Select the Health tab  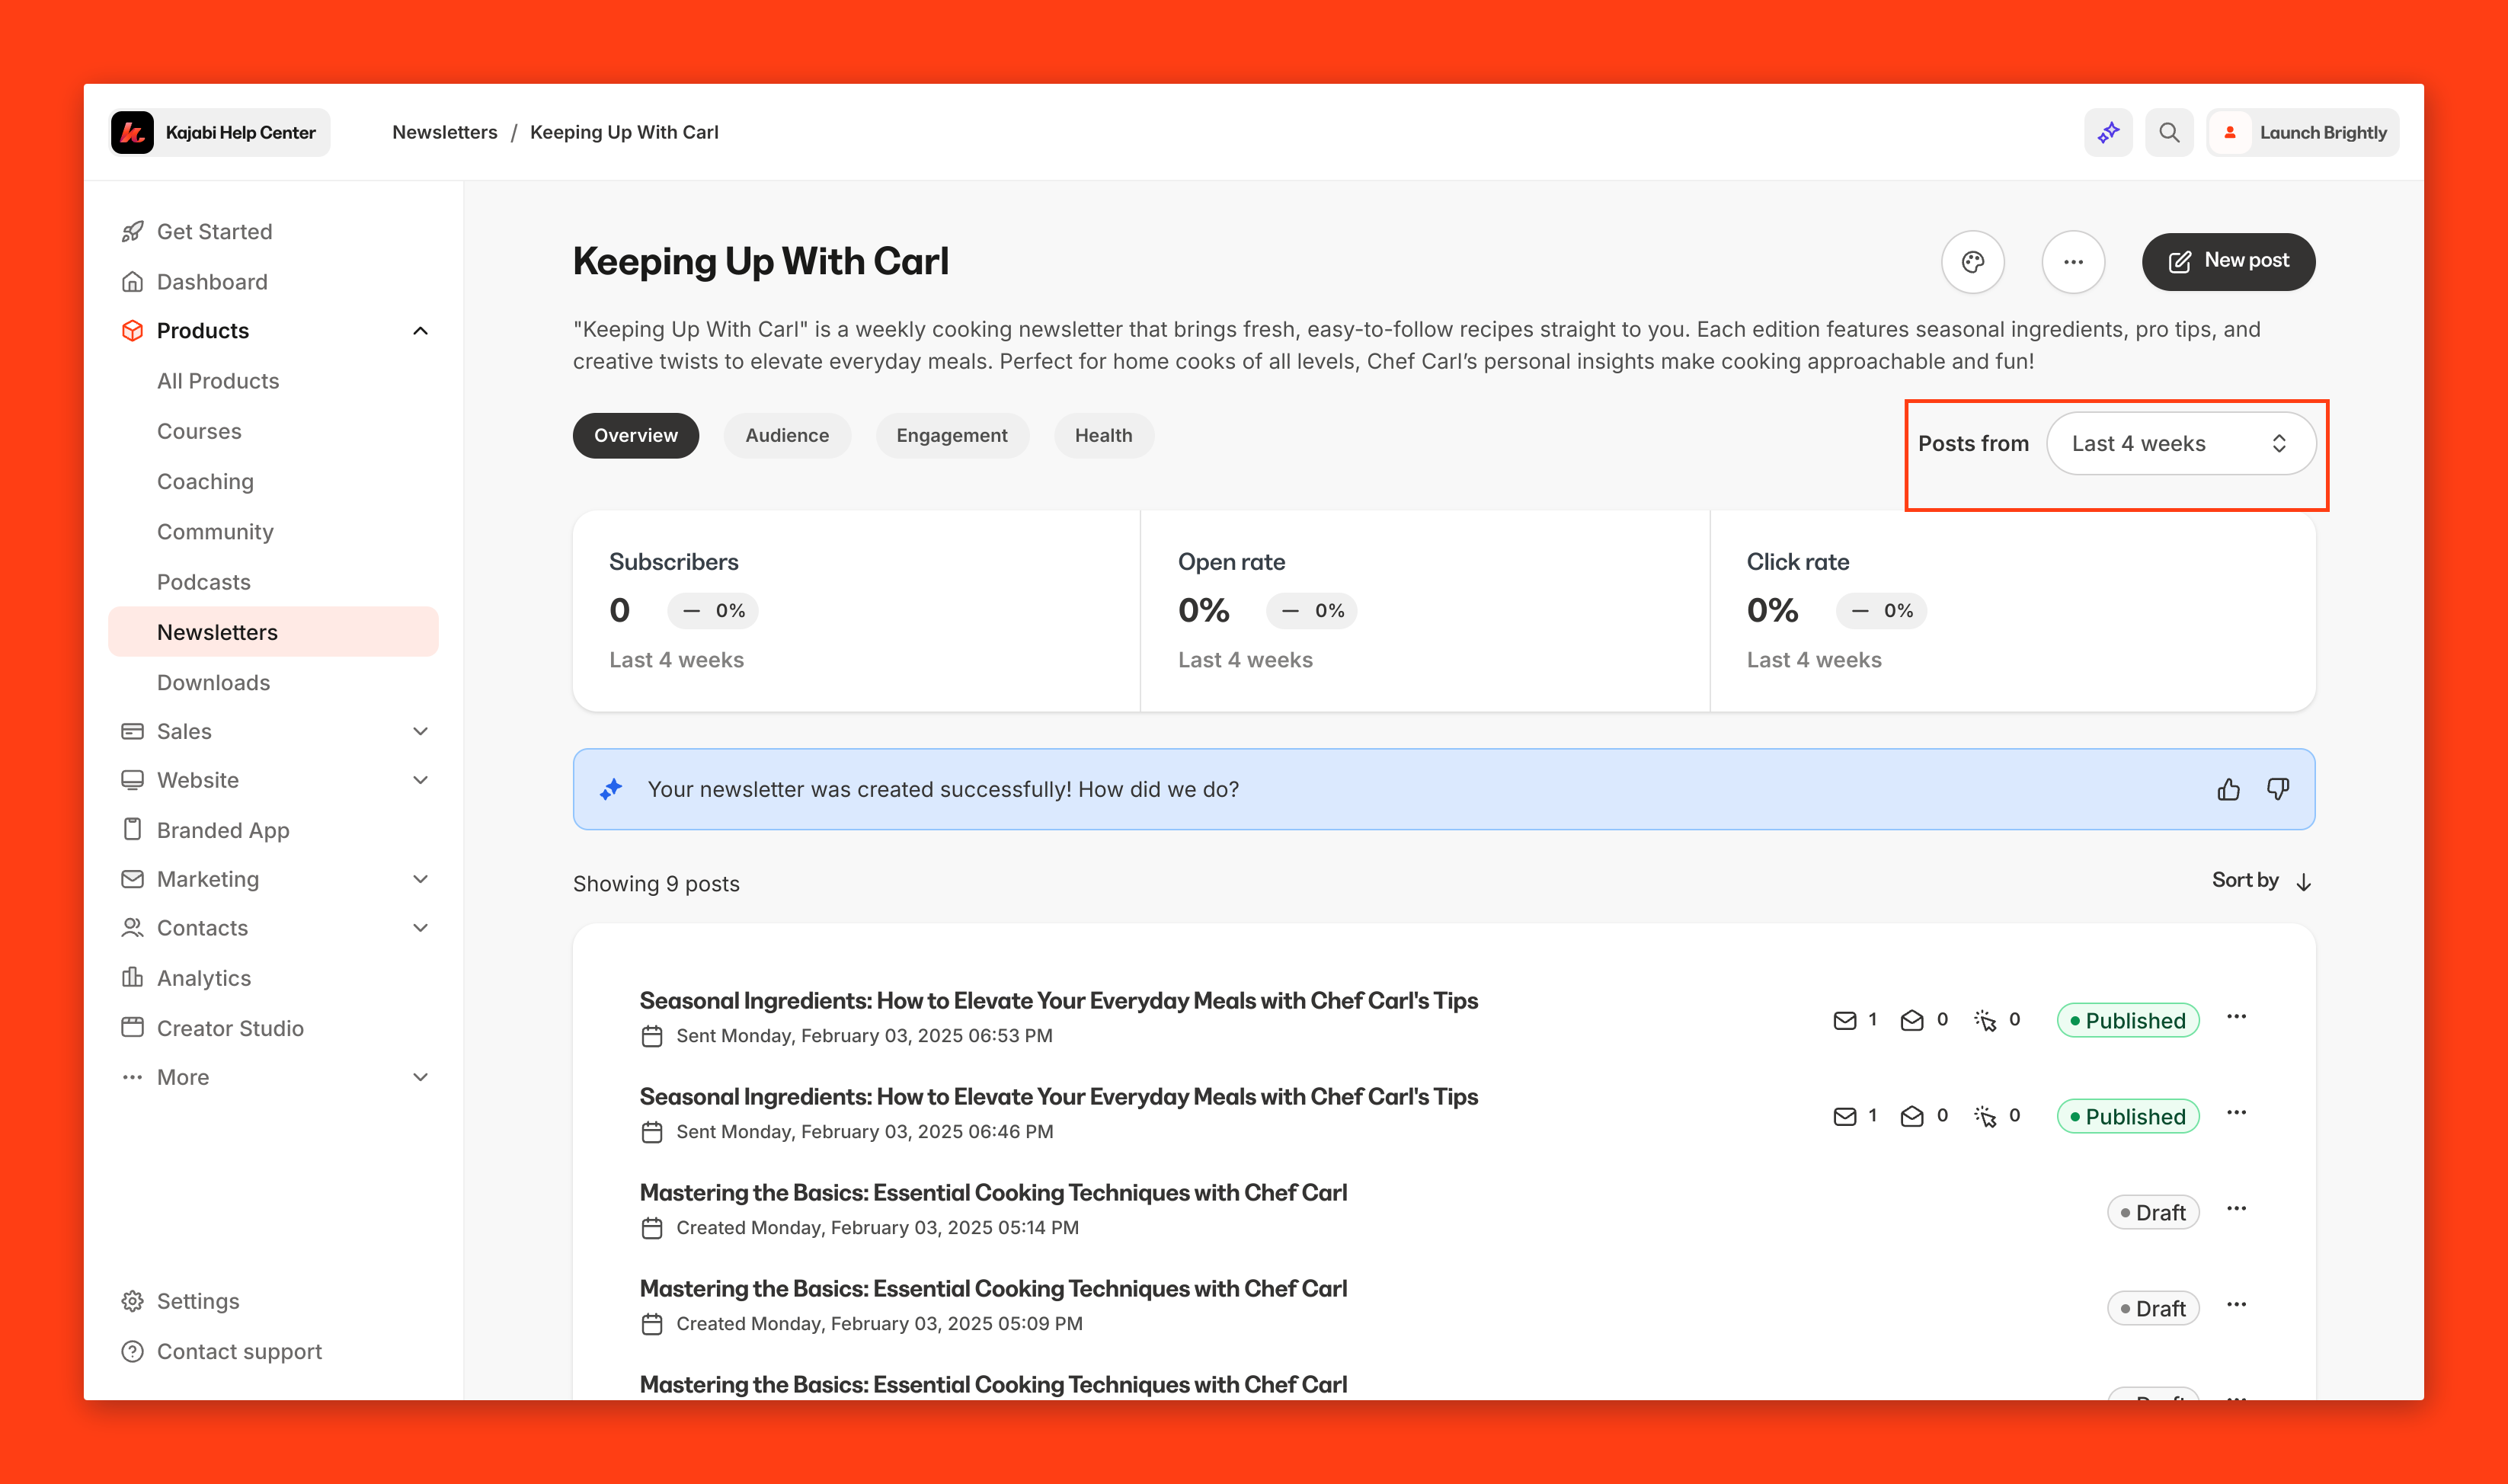[x=1103, y=435]
